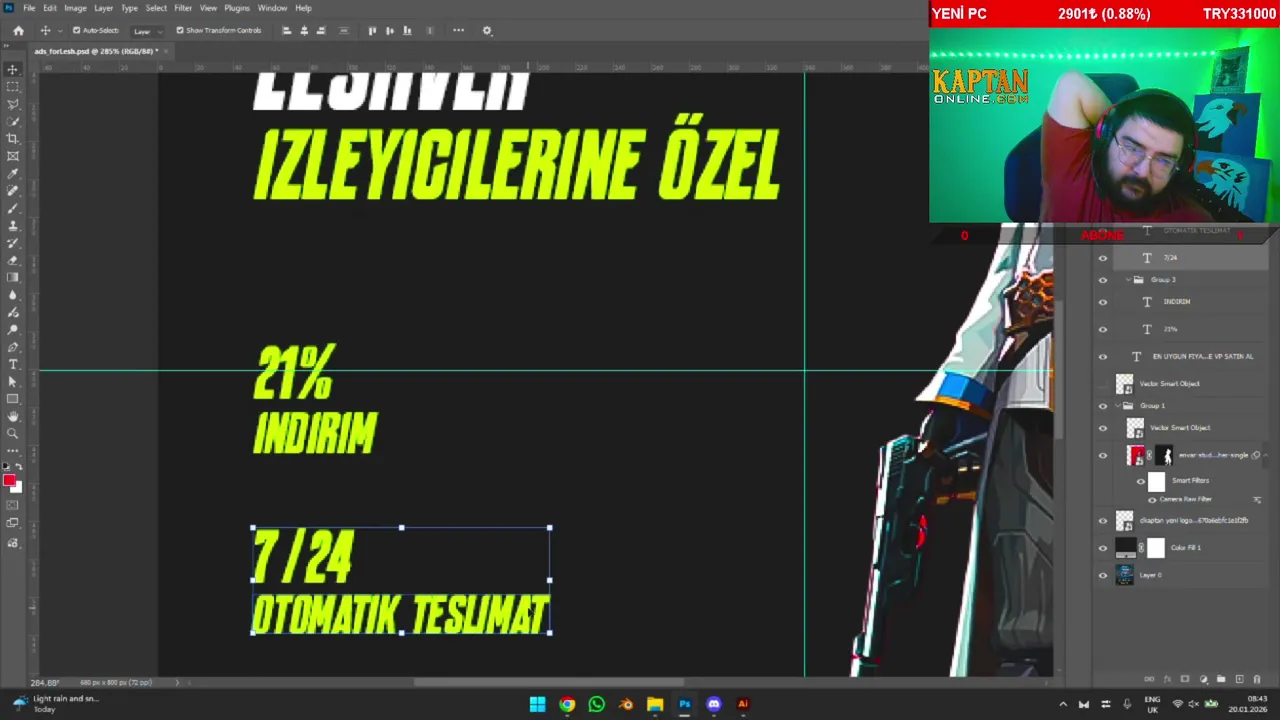Click the white background color swatch
Image resolution: width=1280 pixels, height=720 pixels.
pos(17,488)
